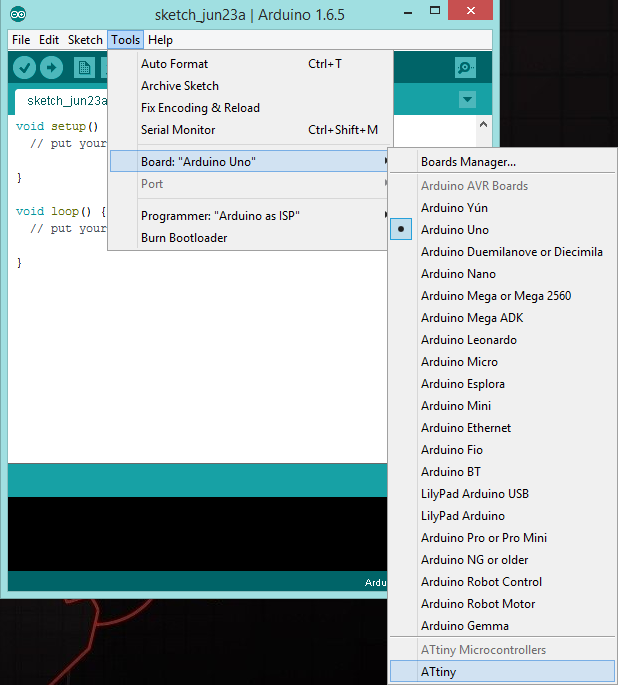
Task: Click the Arduino logo in title bar
Action: pyautogui.click(x=18, y=14)
